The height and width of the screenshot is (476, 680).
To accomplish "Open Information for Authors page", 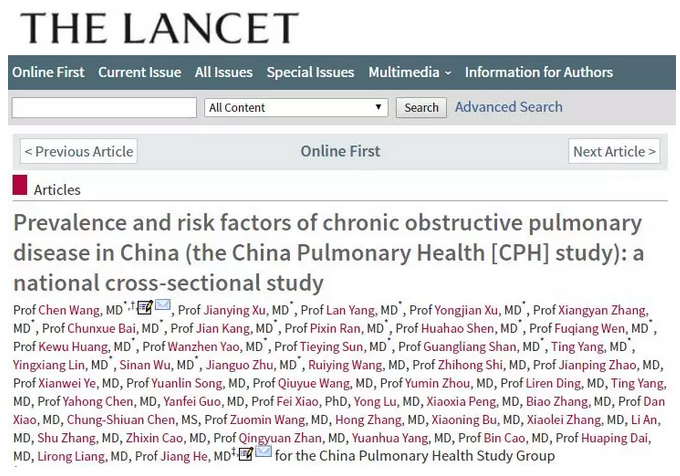I will [x=539, y=72].
